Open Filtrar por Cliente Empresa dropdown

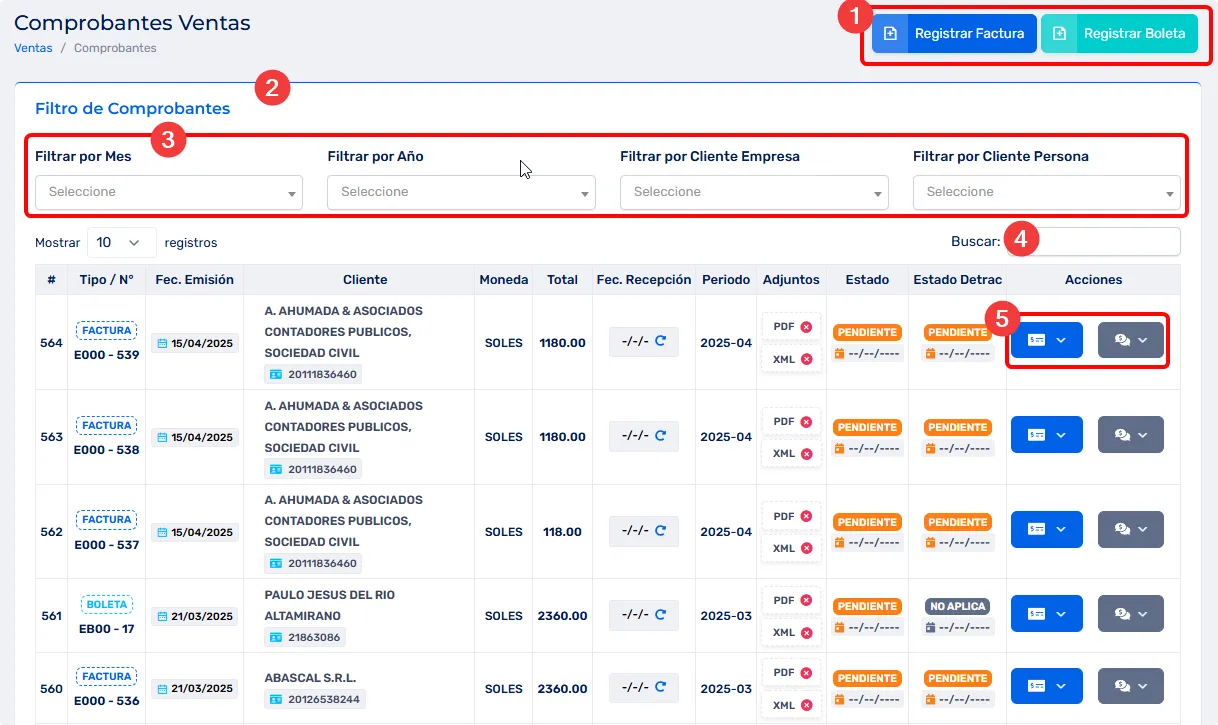coord(754,192)
